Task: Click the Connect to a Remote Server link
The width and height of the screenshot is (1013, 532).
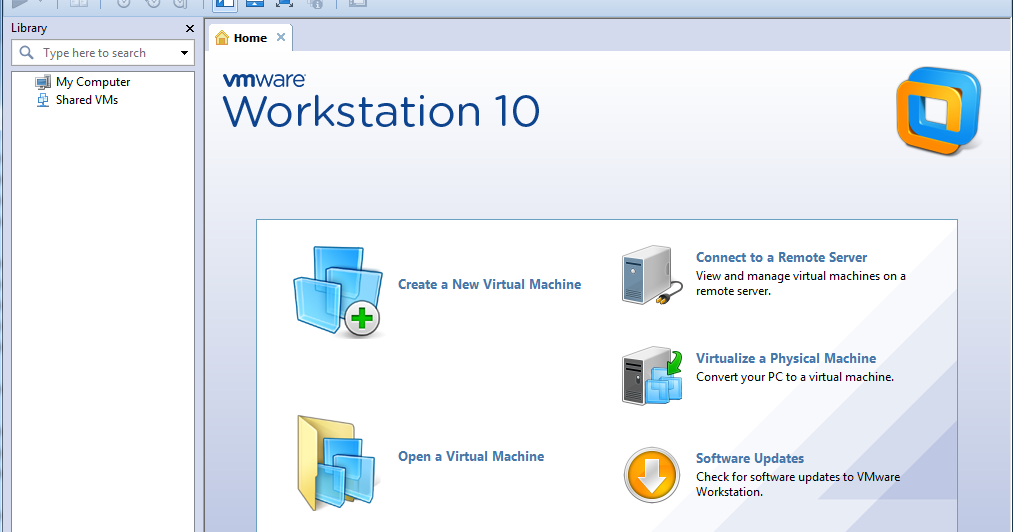Action: coord(781,257)
